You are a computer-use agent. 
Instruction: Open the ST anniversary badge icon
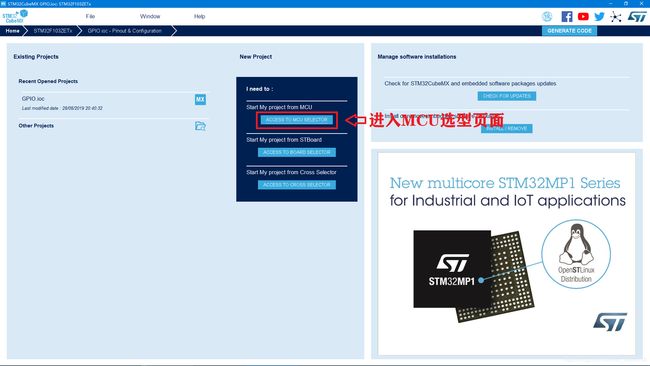pos(547,16)
